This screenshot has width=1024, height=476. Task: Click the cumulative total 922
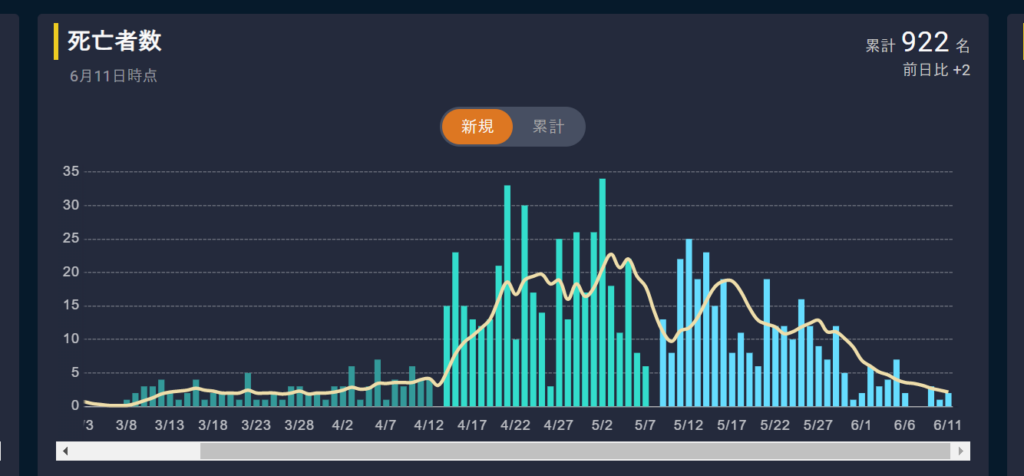(x=924, y=43)
